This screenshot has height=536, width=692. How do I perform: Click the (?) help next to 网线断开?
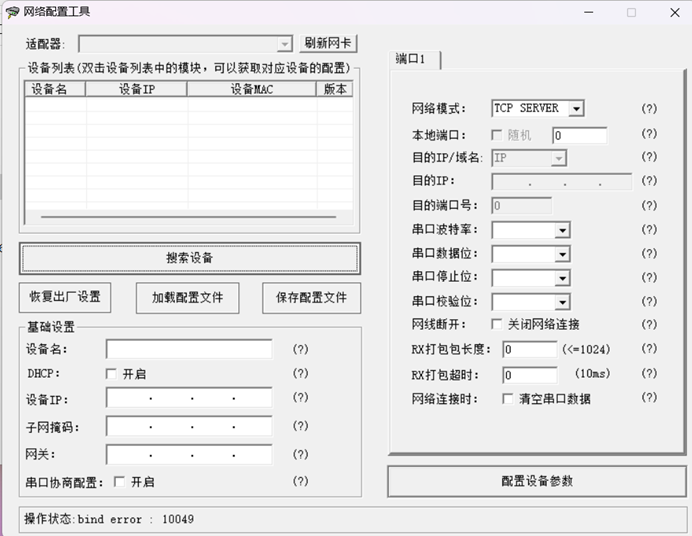(649, 325)
